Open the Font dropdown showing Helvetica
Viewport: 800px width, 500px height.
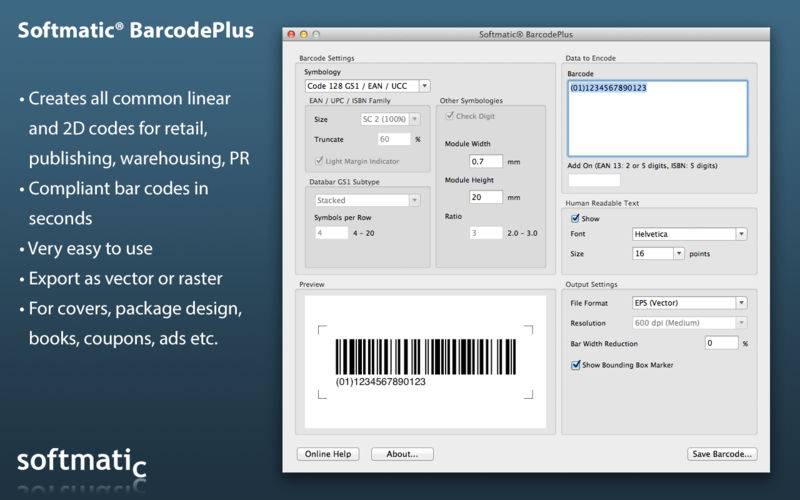click(689, 234)
